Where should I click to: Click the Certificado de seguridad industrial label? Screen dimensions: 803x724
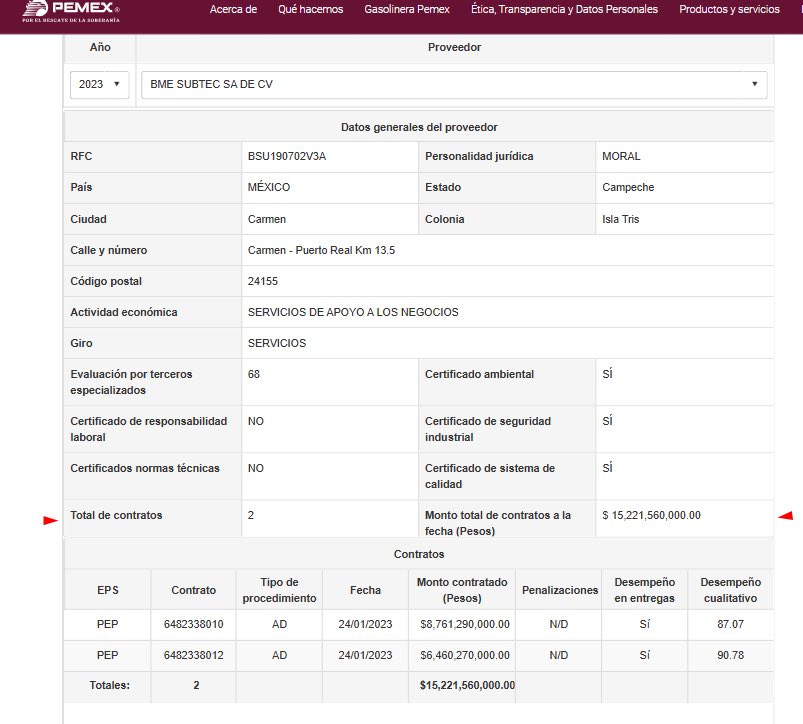488,429
